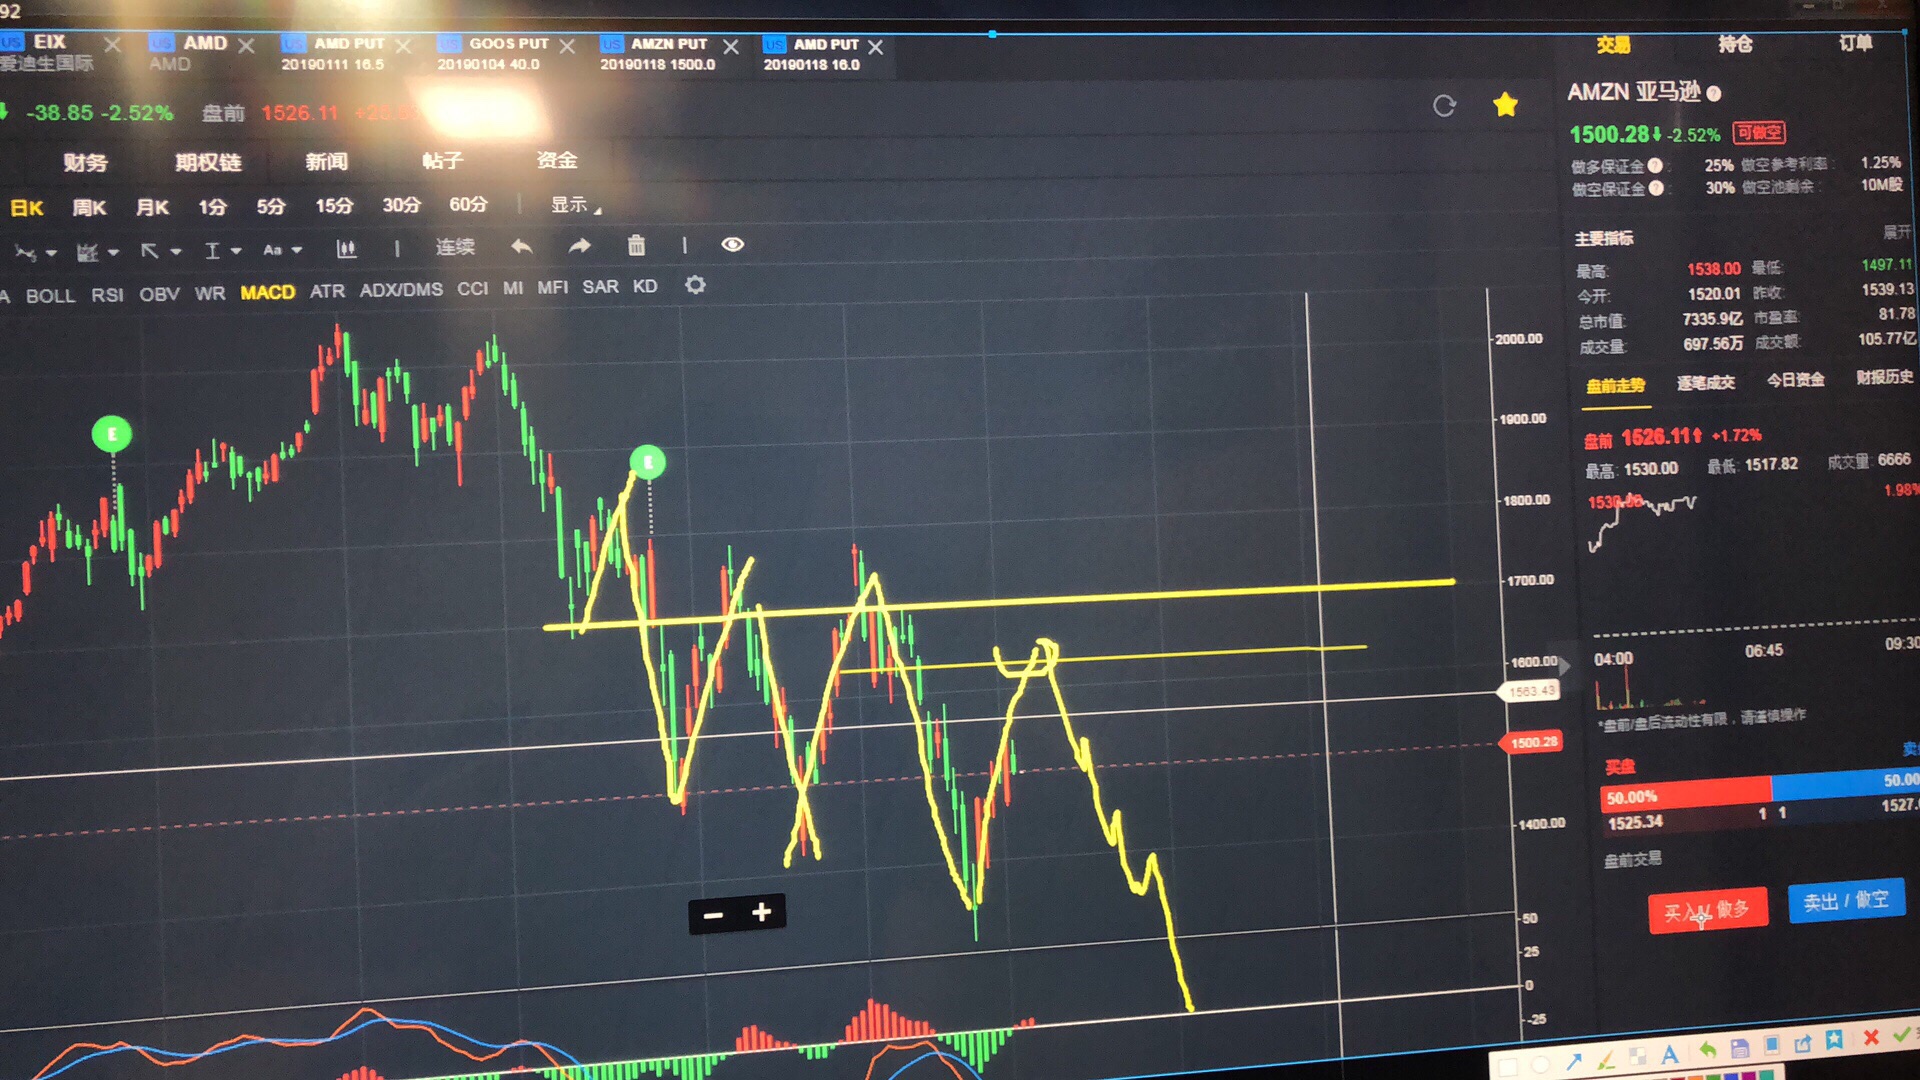Viewport: 1920px width, 1080px height.
Task: Switch to AMZN PUT 20190118 1500.0 tab
Action: [658, 54]
